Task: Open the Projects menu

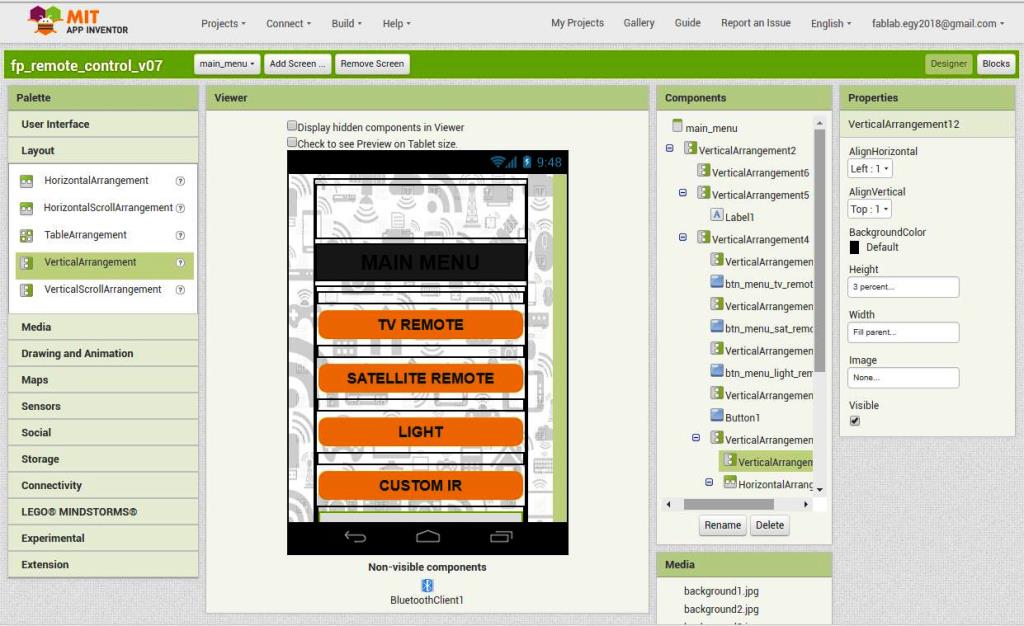Action: coord(223,23)
